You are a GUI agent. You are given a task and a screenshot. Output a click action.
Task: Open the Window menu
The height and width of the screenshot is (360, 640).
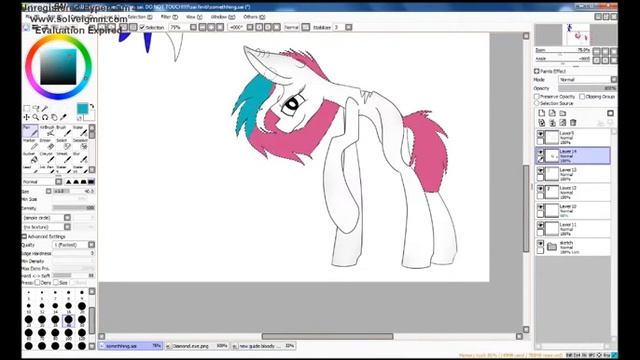point(223,17)
